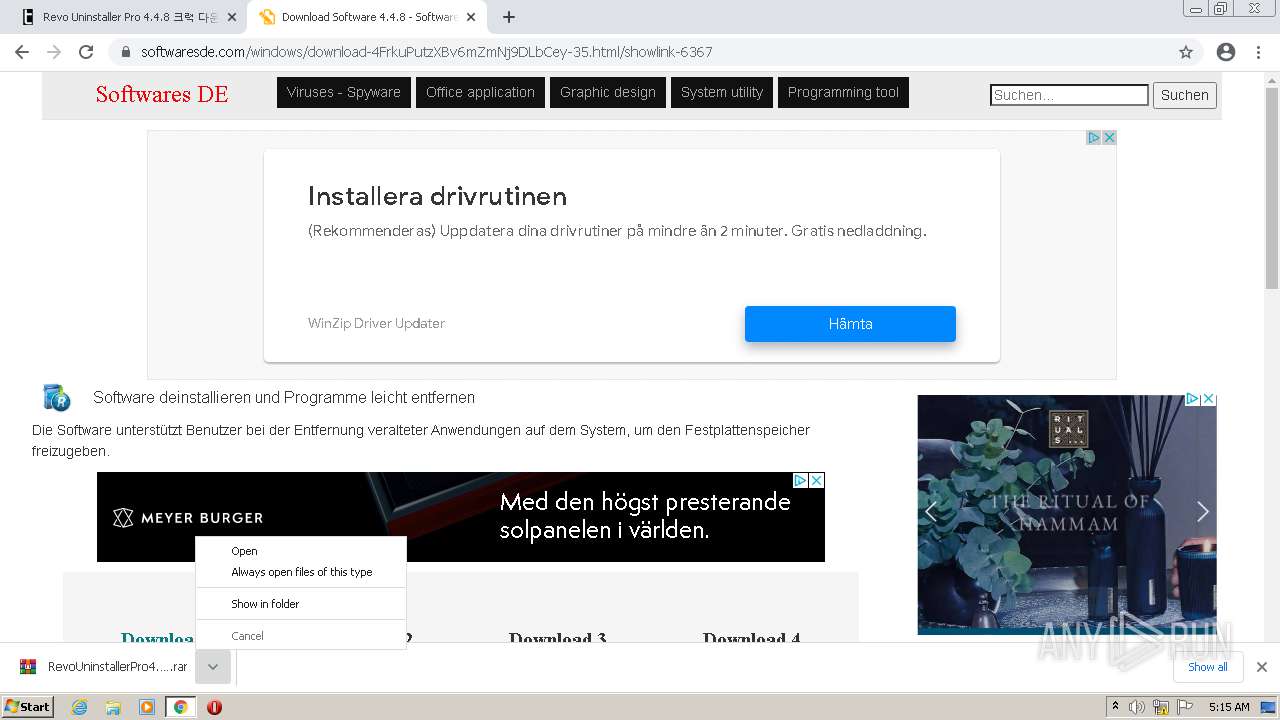The height and width of the screenshot is (720, 1280).
Task: Open the Programming tool category
Action: (843, 92)
